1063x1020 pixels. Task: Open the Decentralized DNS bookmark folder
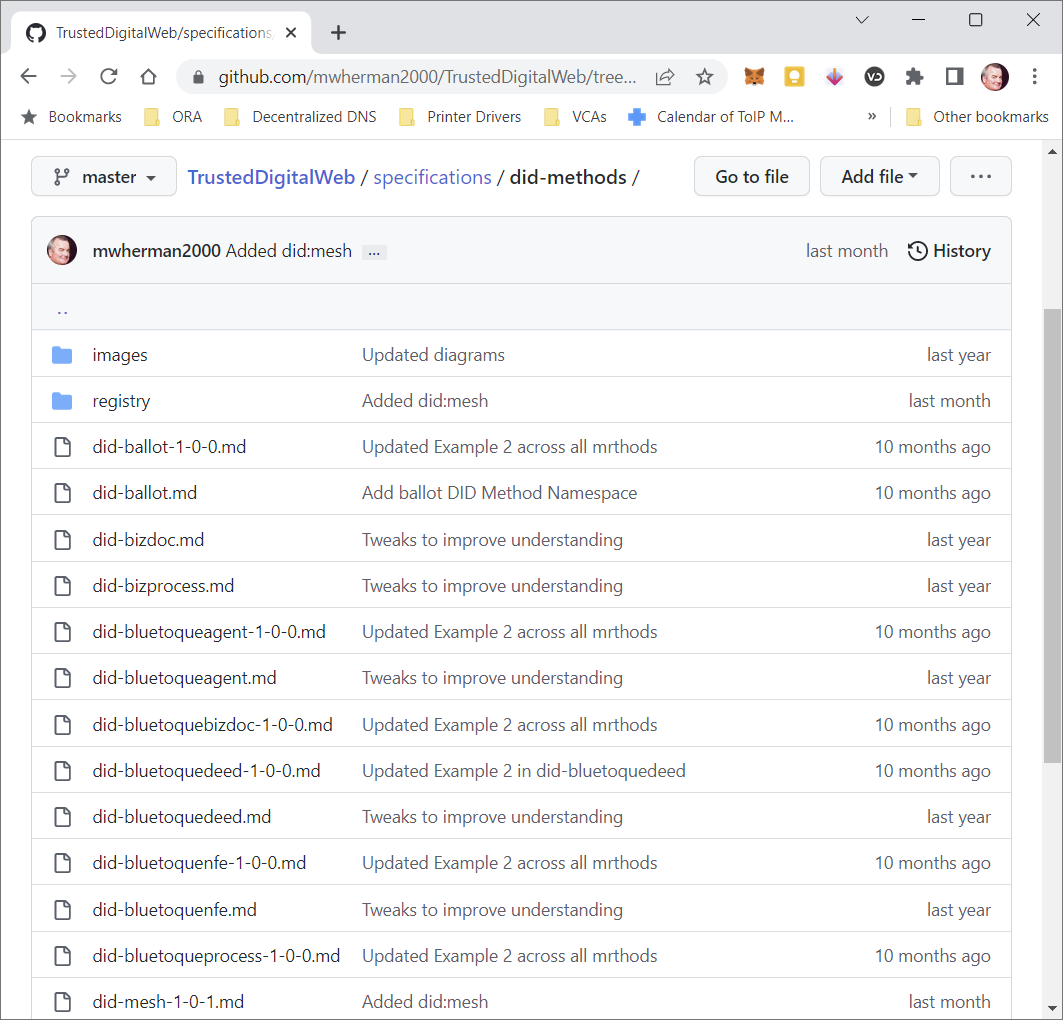click(301, 117)
